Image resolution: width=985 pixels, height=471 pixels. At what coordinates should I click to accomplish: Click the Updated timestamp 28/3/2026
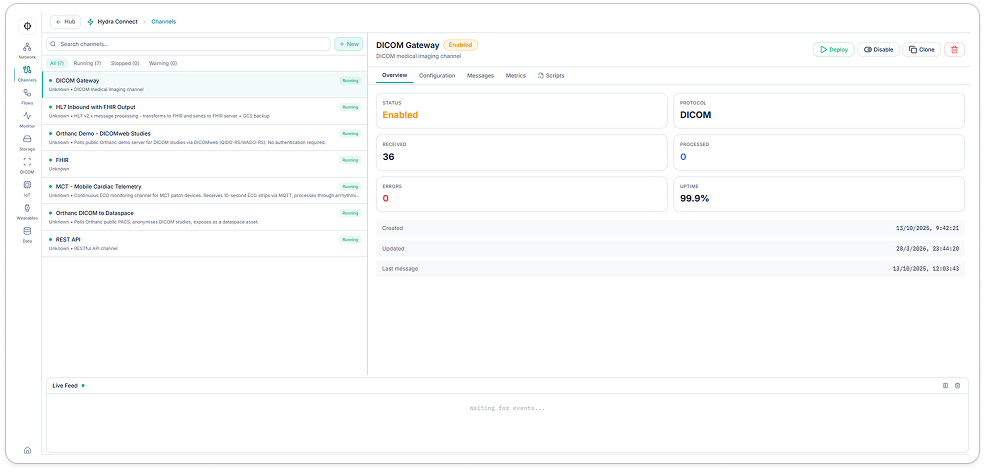pos(927,249)
